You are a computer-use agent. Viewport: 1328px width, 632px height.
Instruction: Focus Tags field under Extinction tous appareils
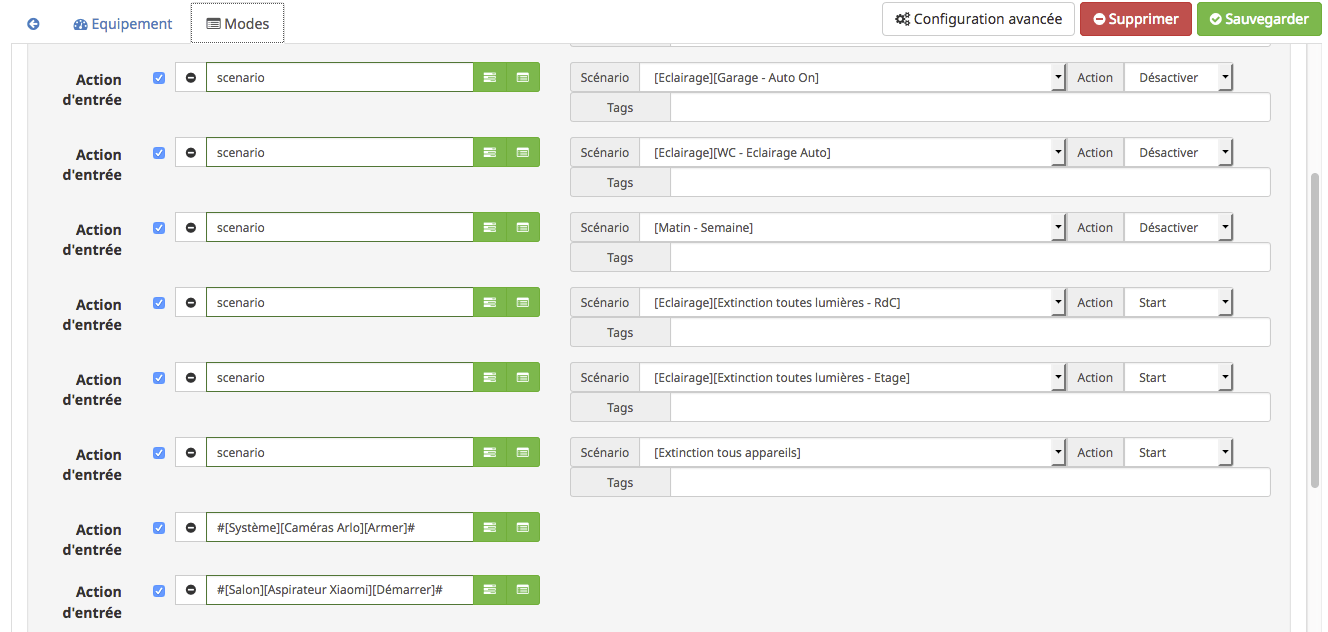tap(970, 482)
